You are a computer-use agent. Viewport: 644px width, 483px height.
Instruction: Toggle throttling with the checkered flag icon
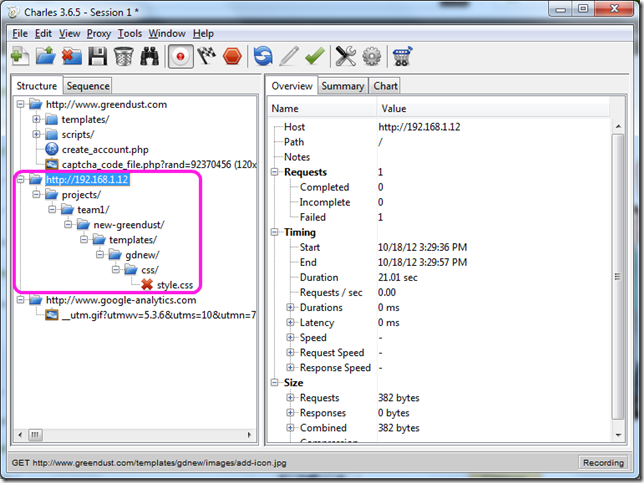coord(207,56)
